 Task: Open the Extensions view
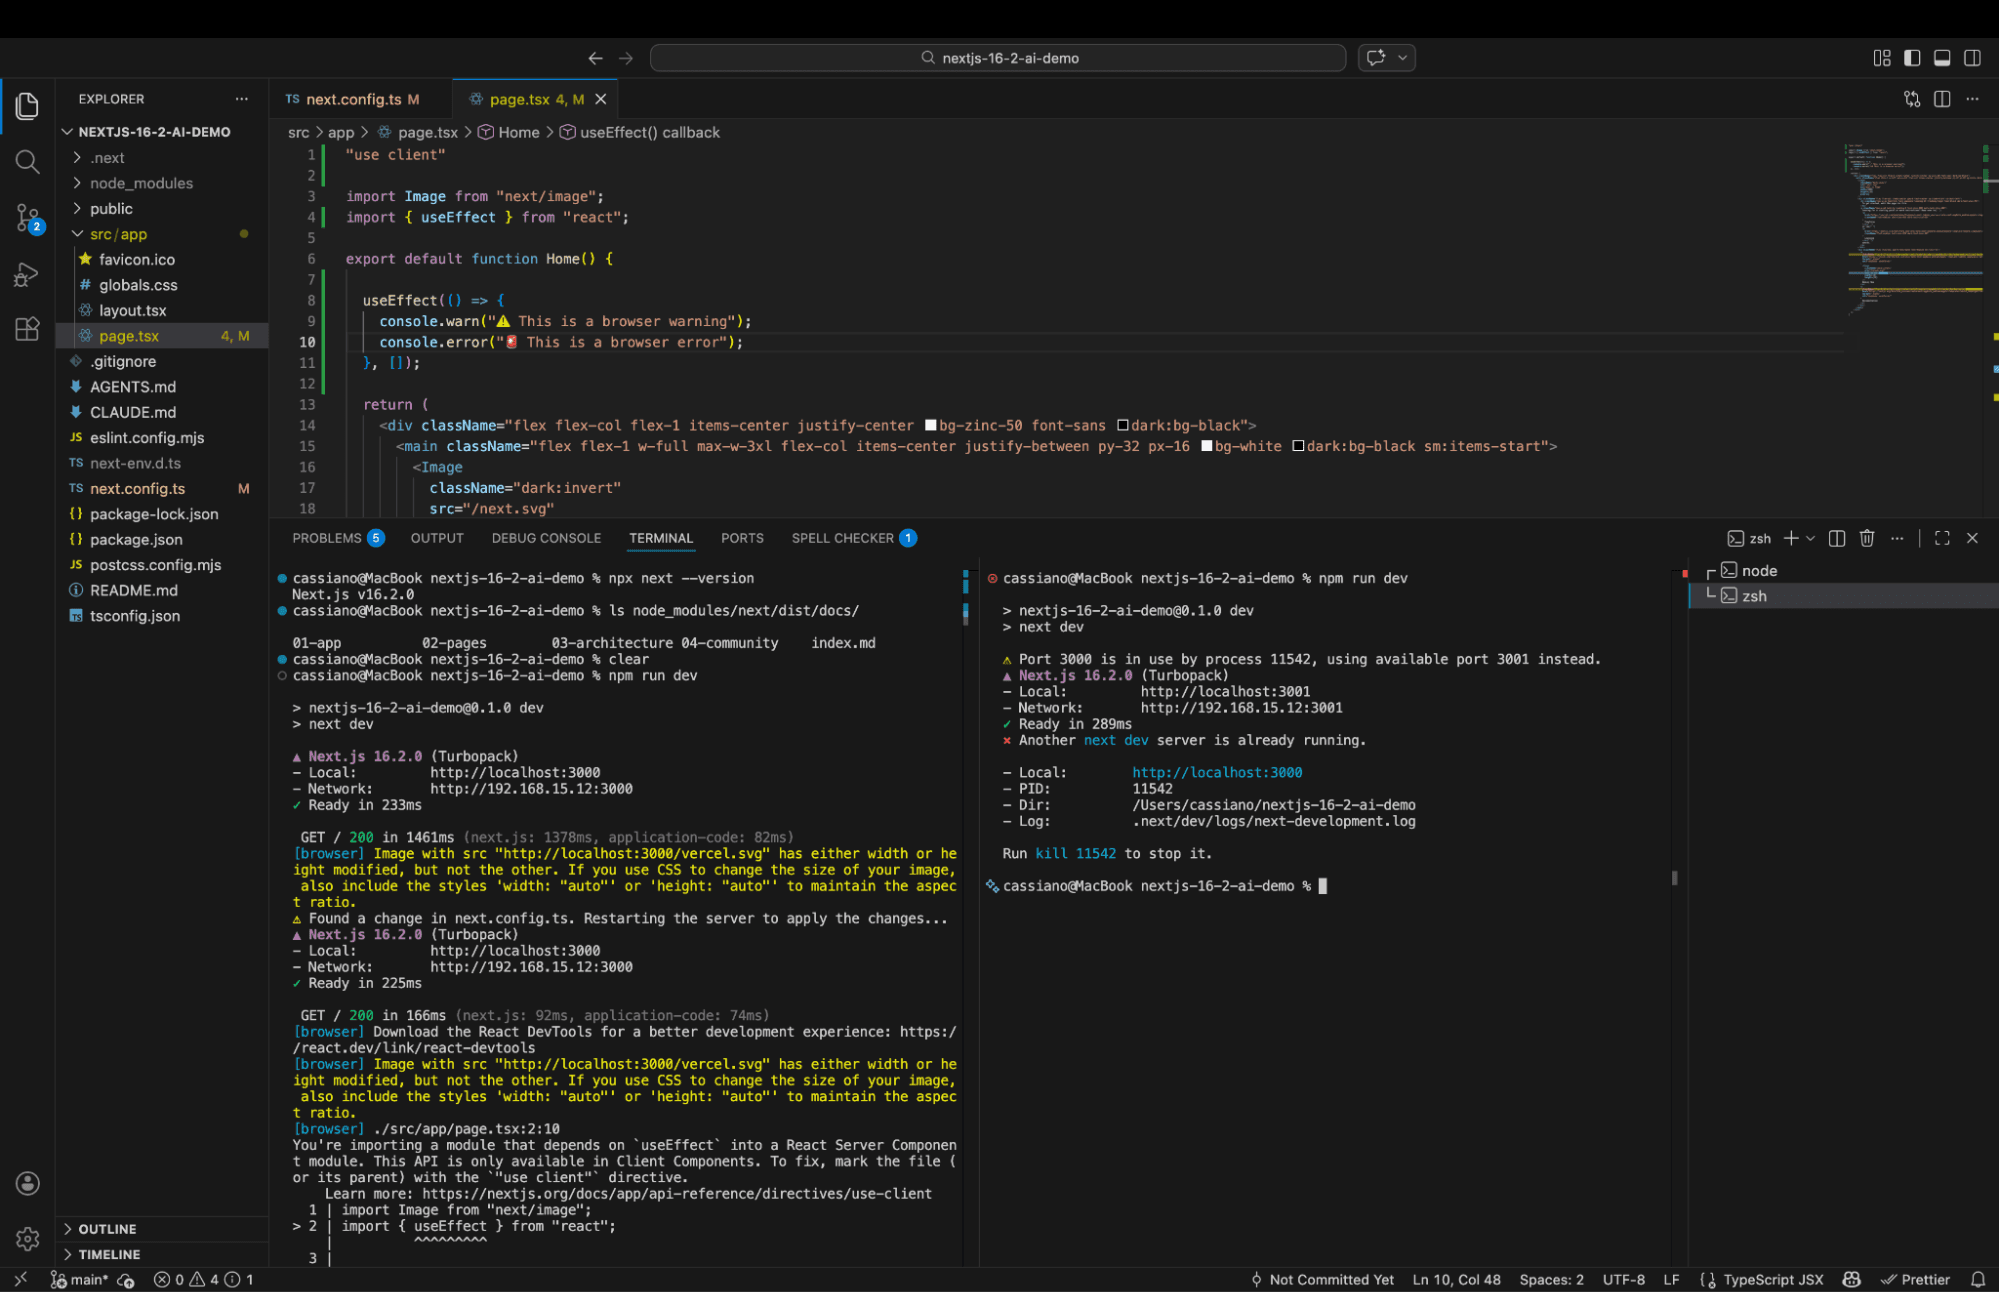click(27, 329)
